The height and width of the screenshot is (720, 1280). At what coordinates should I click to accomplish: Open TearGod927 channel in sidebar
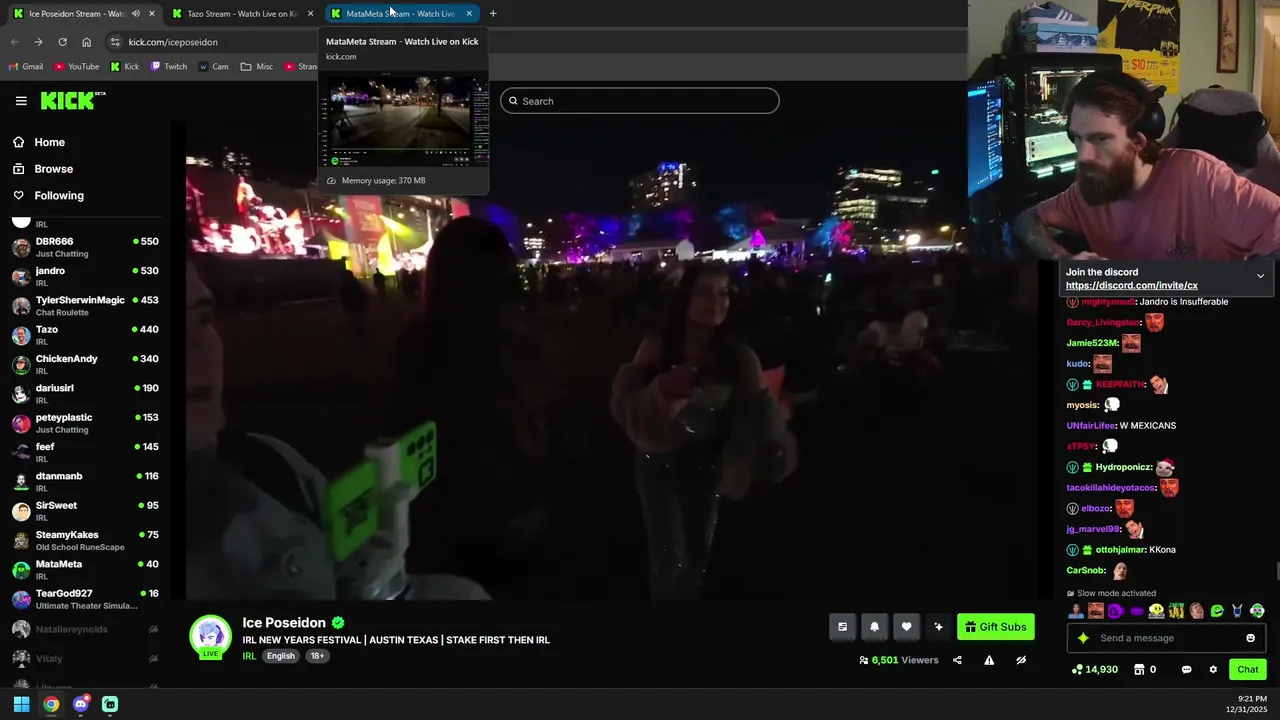(85, 599)
